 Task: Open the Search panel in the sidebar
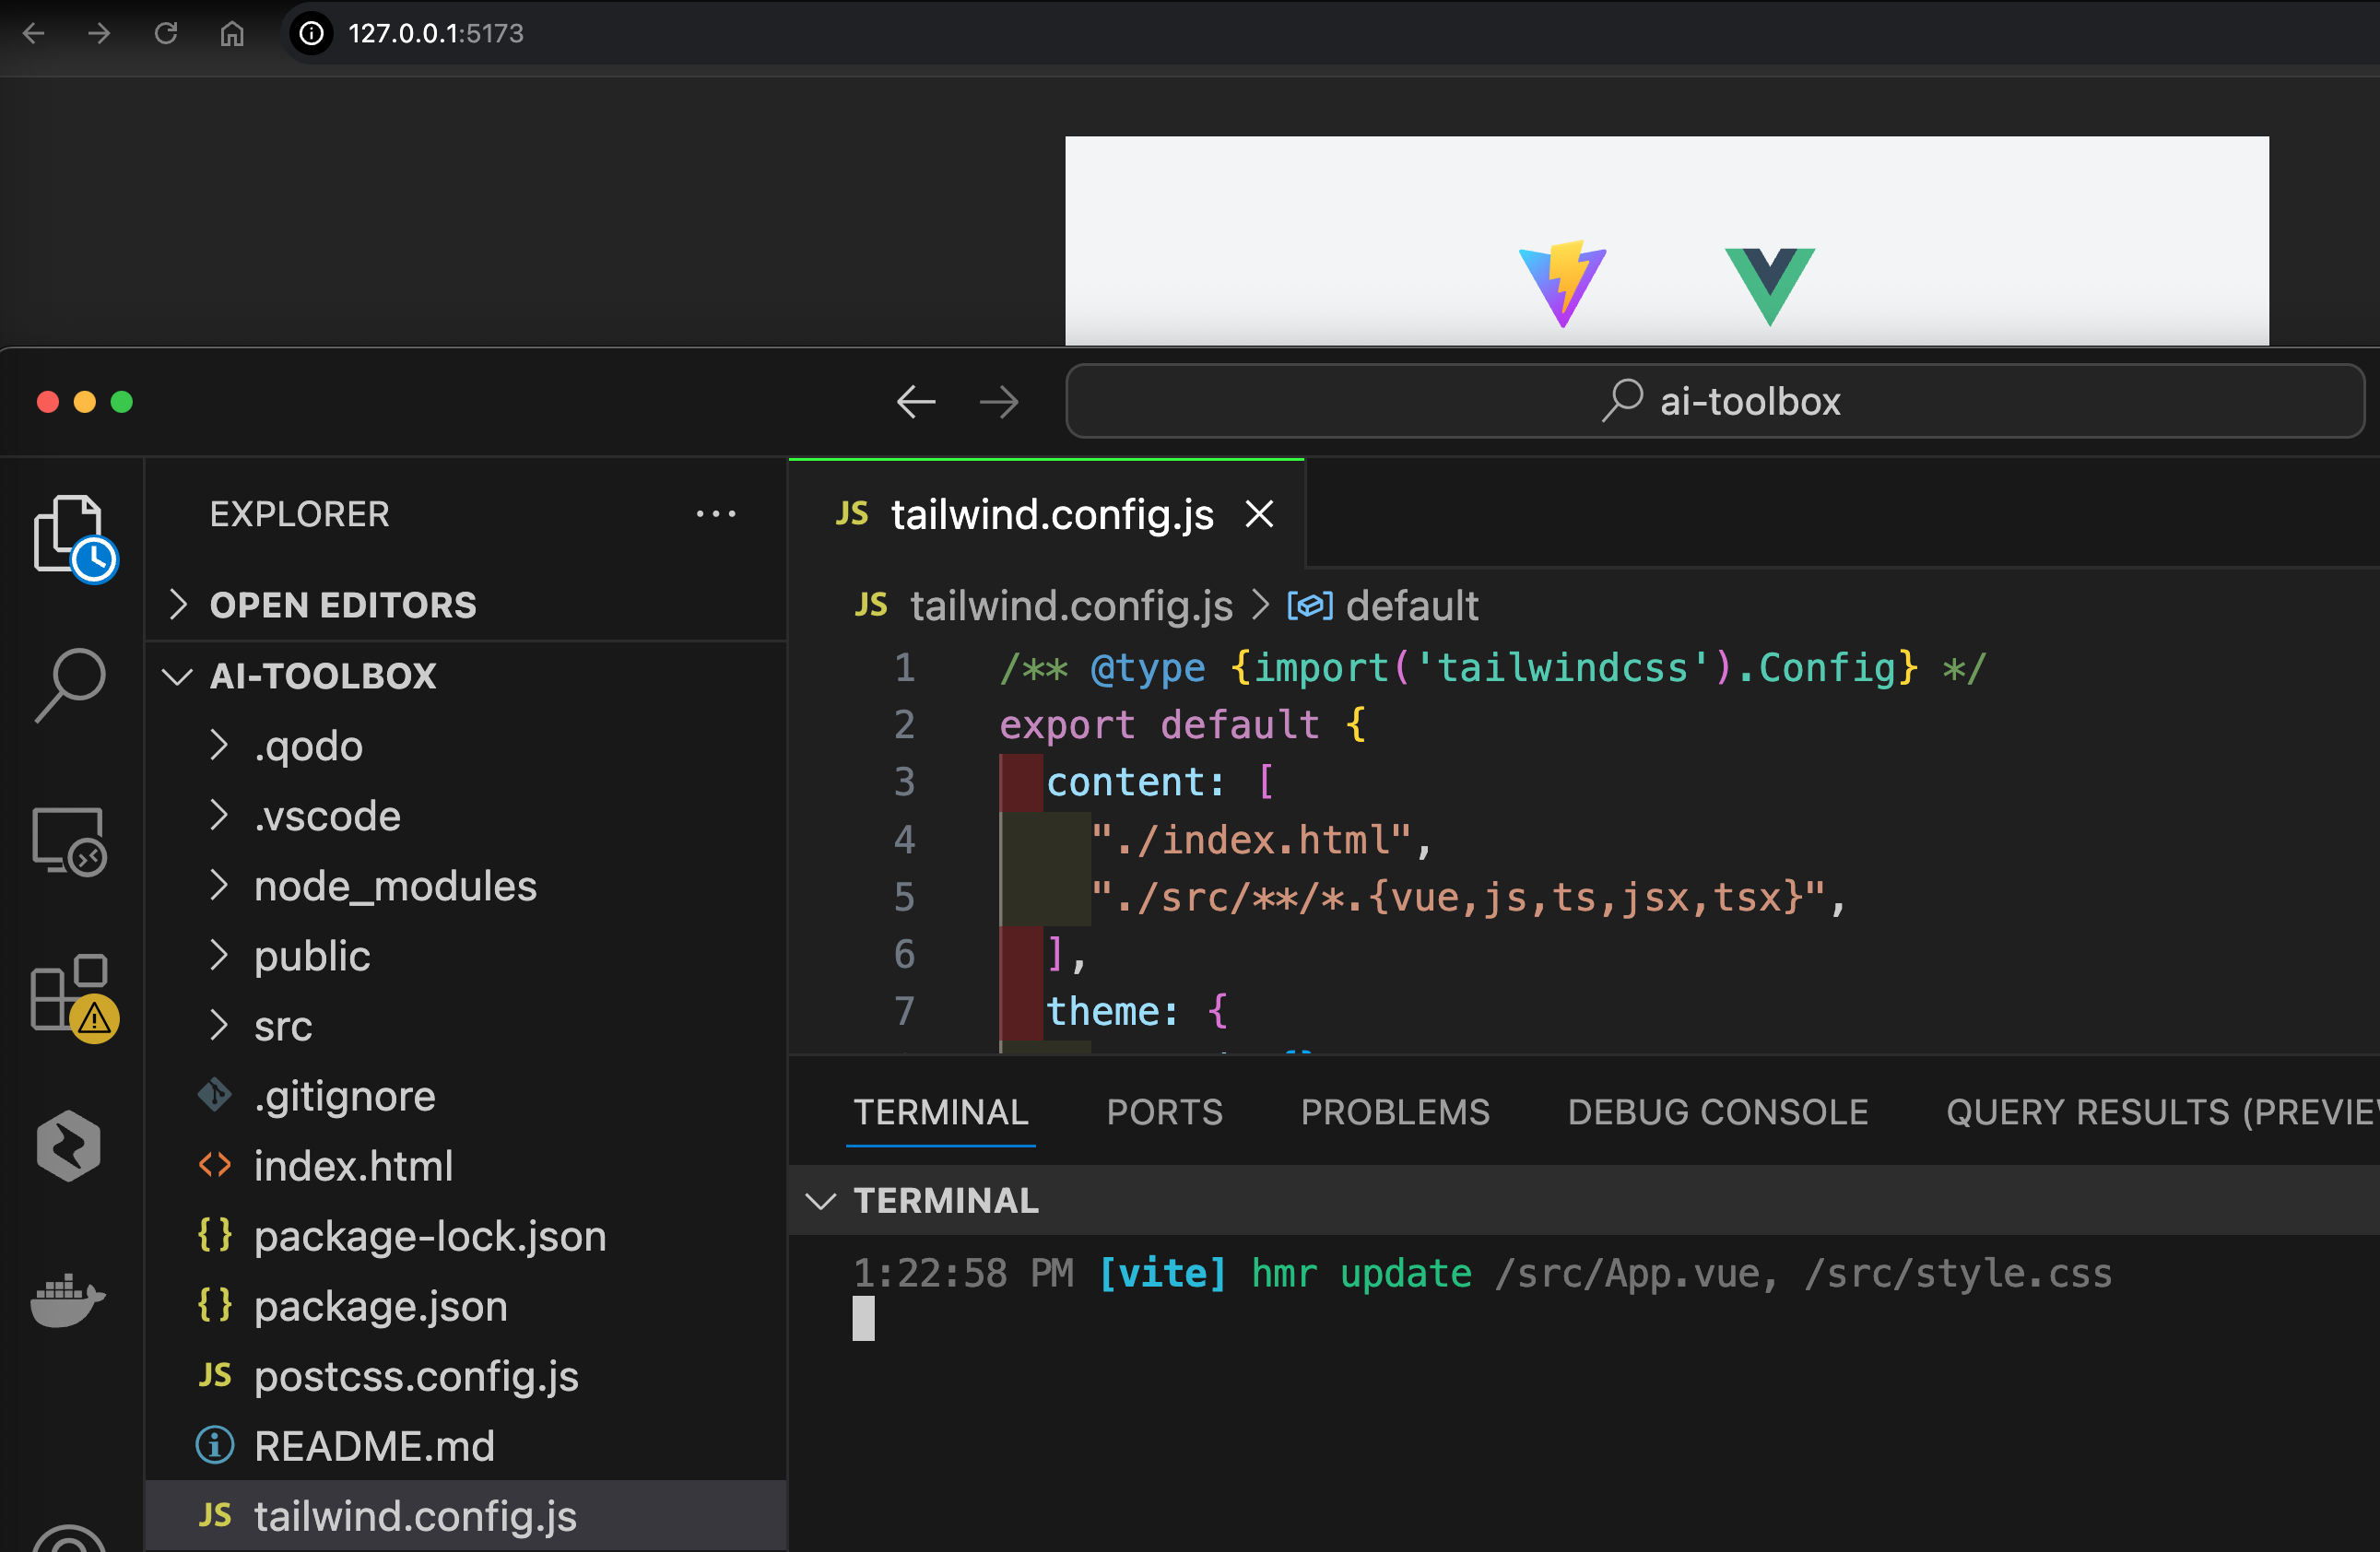[x=70, y=683]
